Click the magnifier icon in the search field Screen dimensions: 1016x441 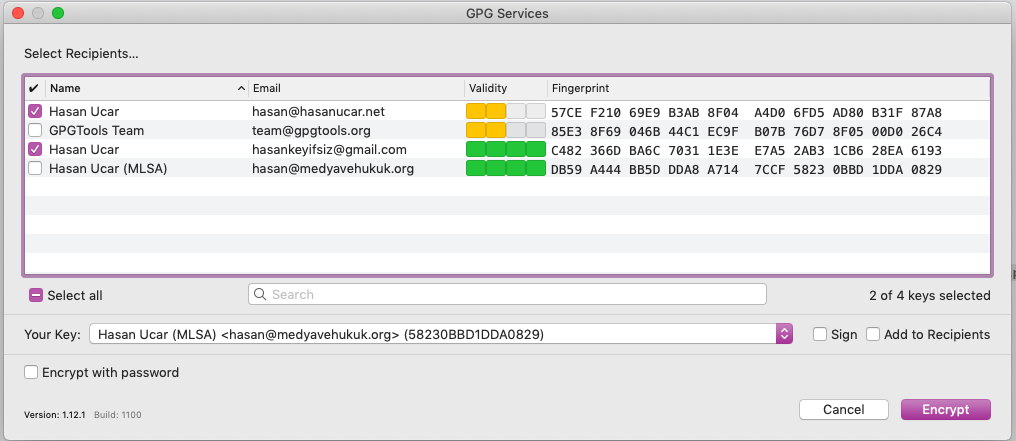(260, 295)
